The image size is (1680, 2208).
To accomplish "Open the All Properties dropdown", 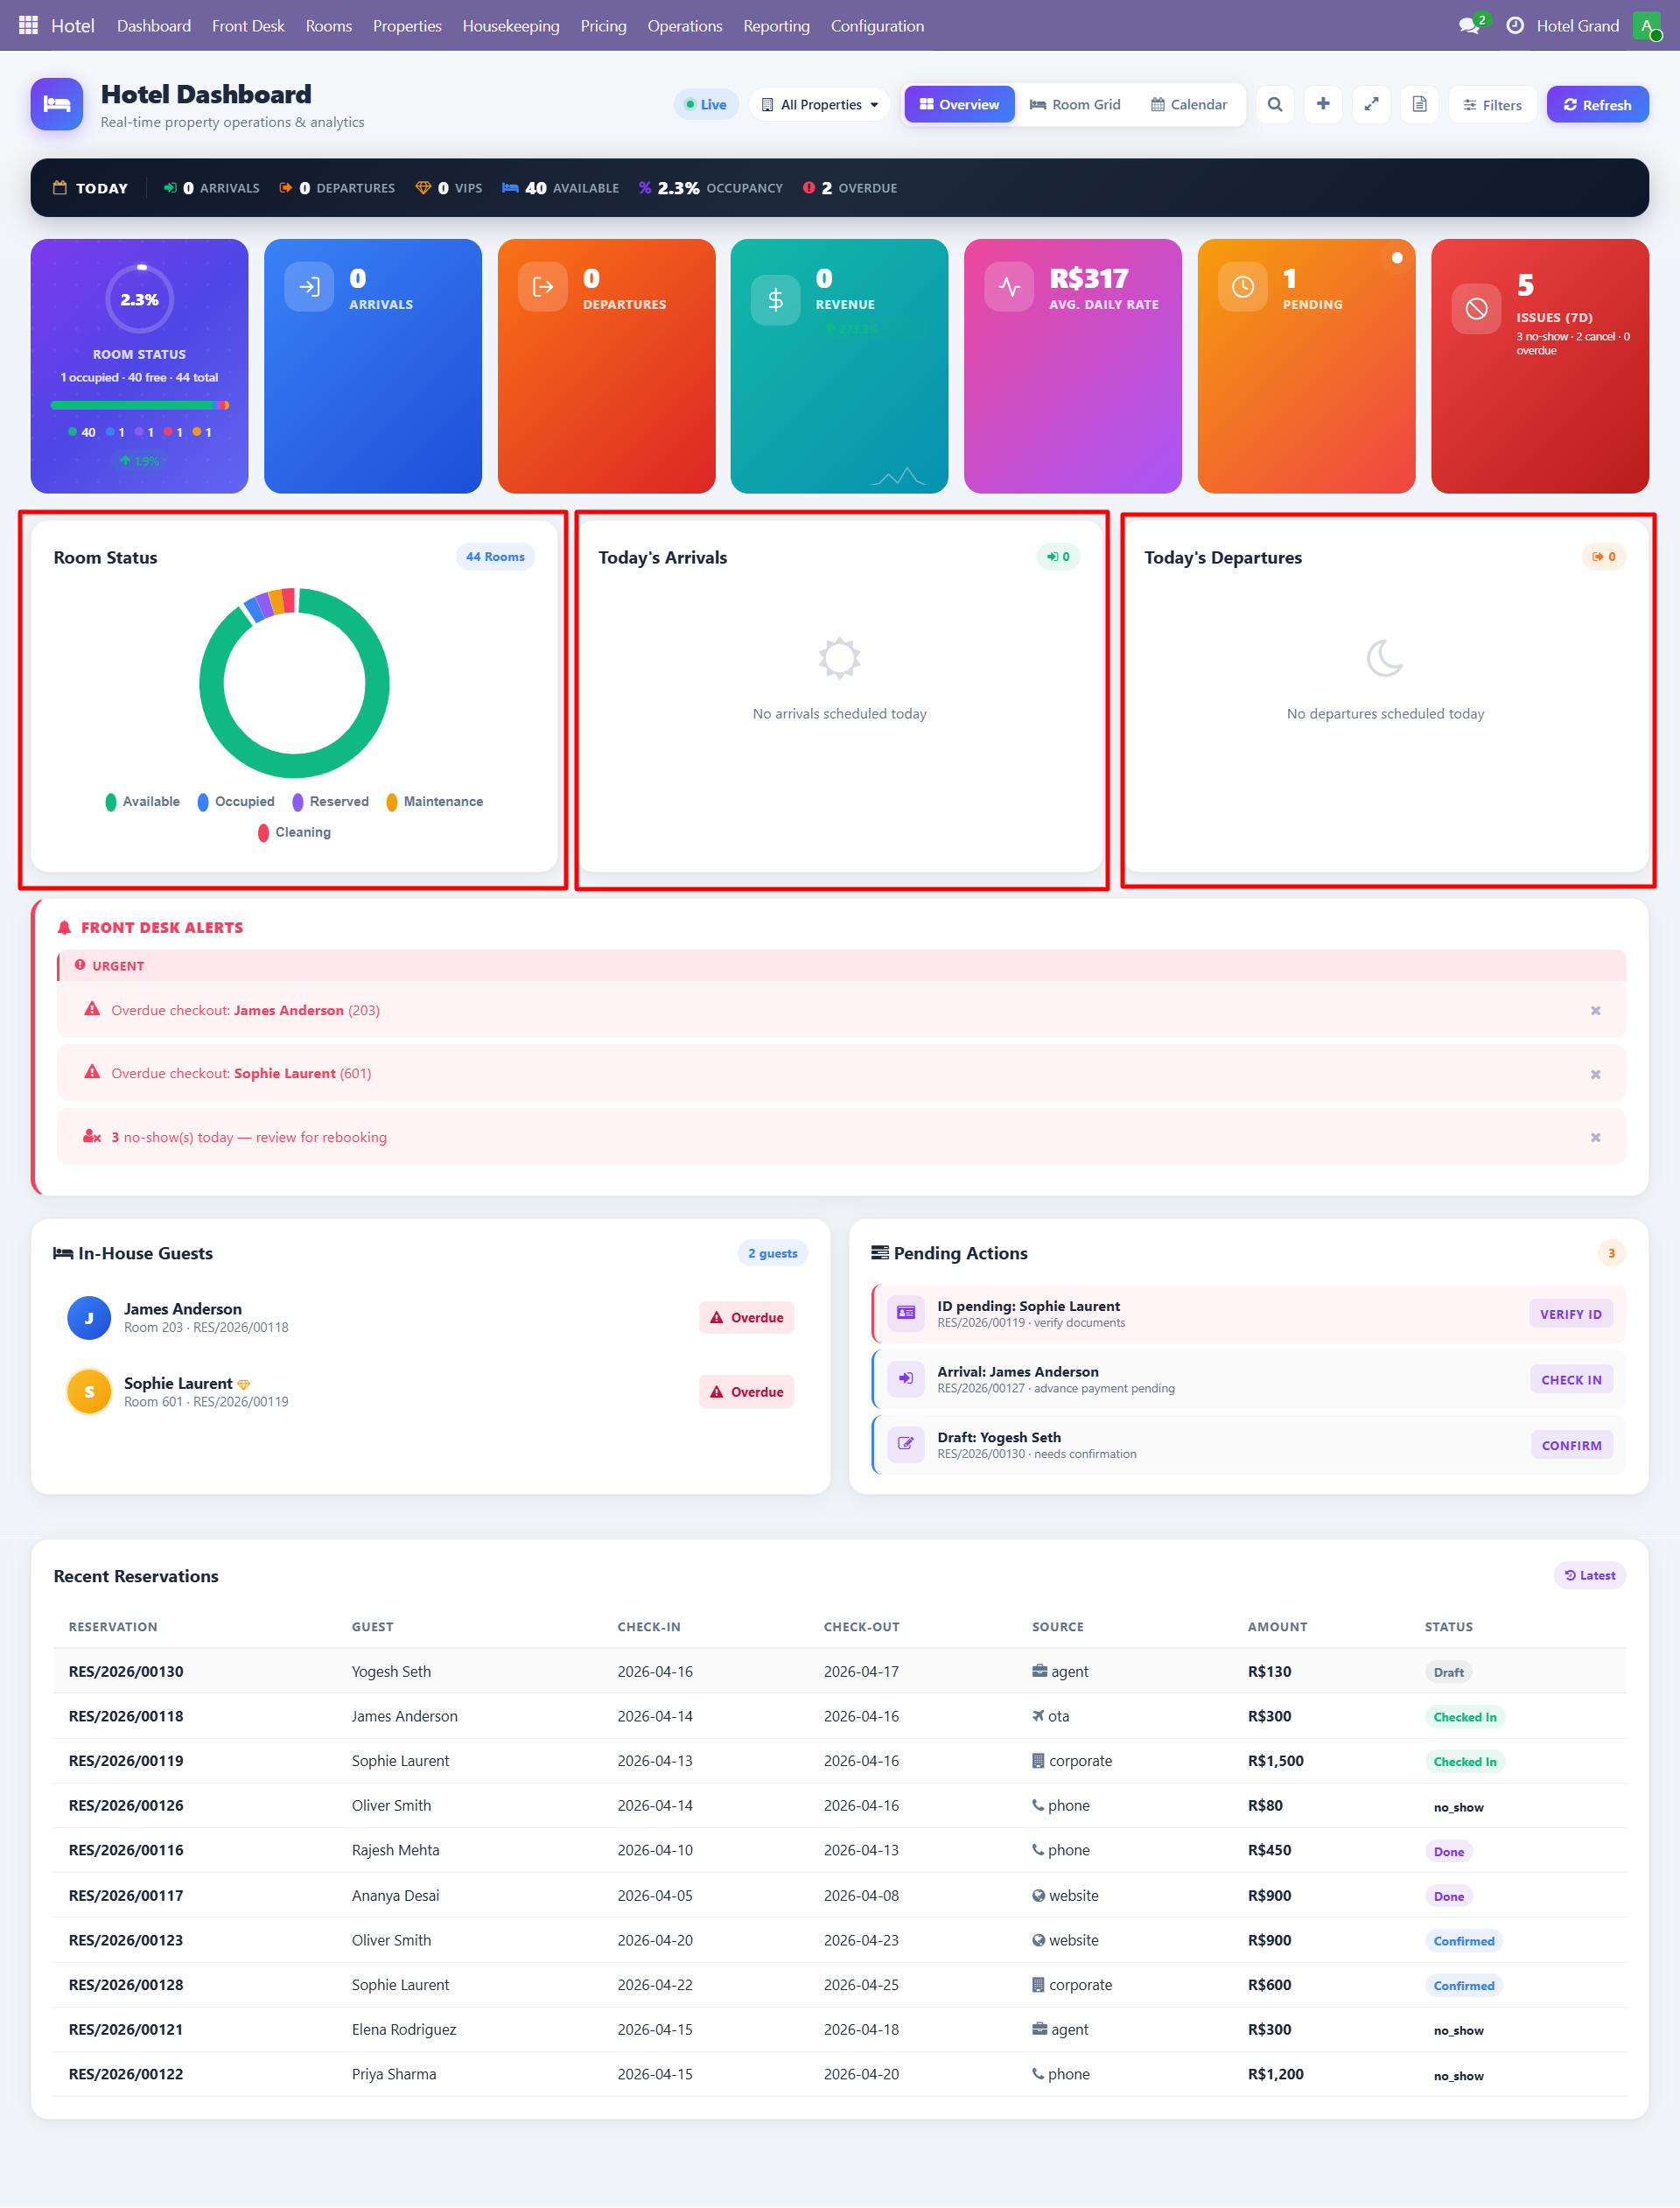I will [x=819, y=104].
